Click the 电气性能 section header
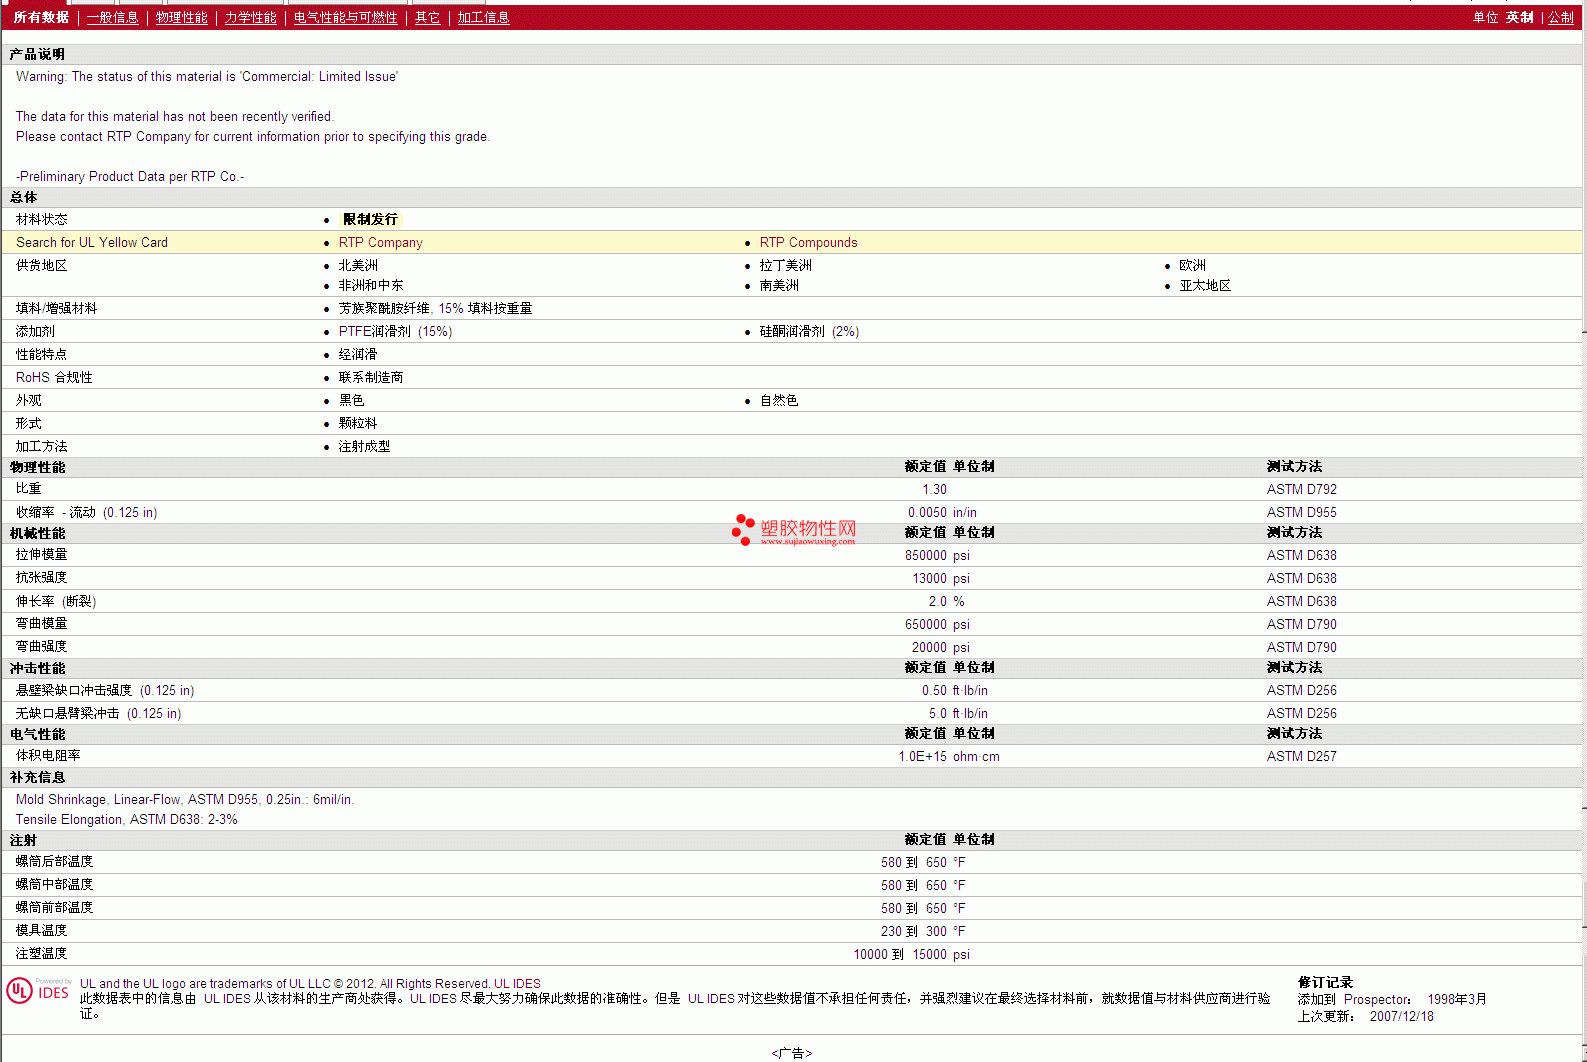 coord(37,735)
